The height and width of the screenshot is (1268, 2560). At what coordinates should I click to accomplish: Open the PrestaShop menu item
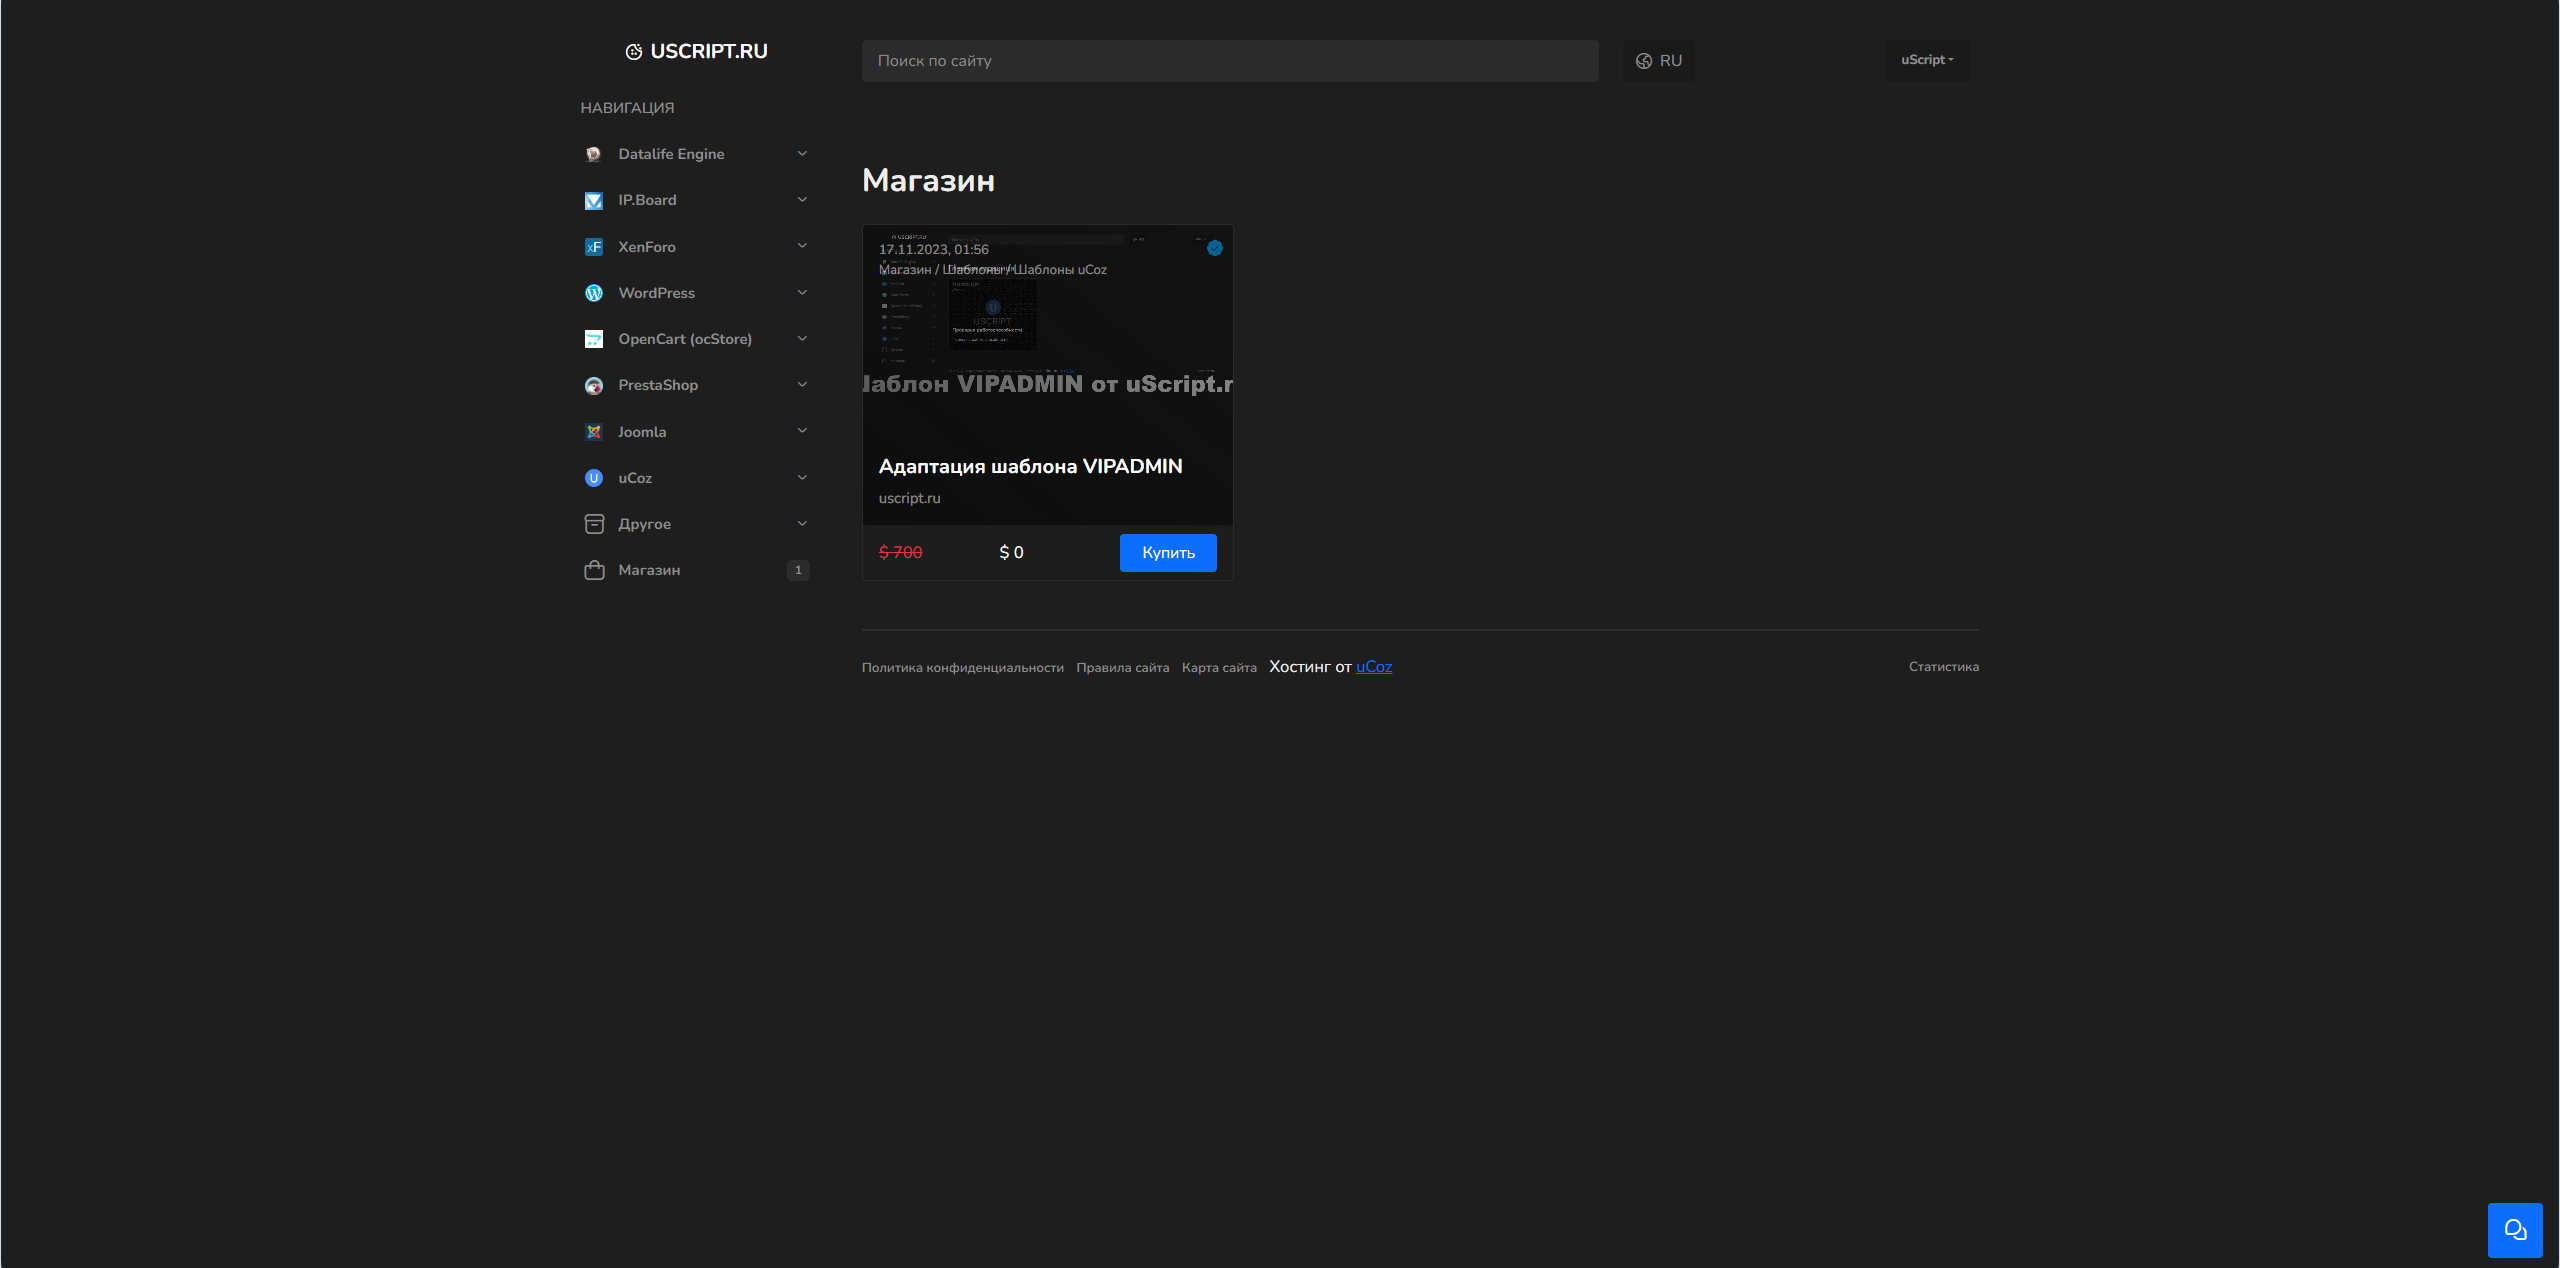tap(697, 385)
